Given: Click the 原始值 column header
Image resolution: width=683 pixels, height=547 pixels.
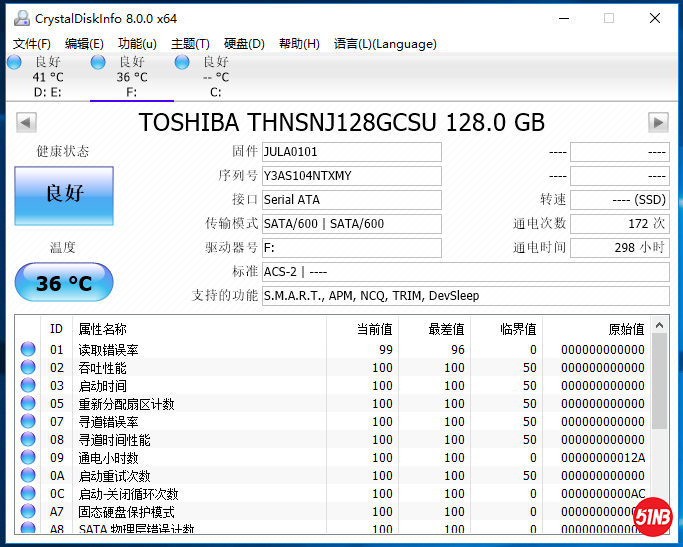Looking at the screenshot, I should point(596,329).
